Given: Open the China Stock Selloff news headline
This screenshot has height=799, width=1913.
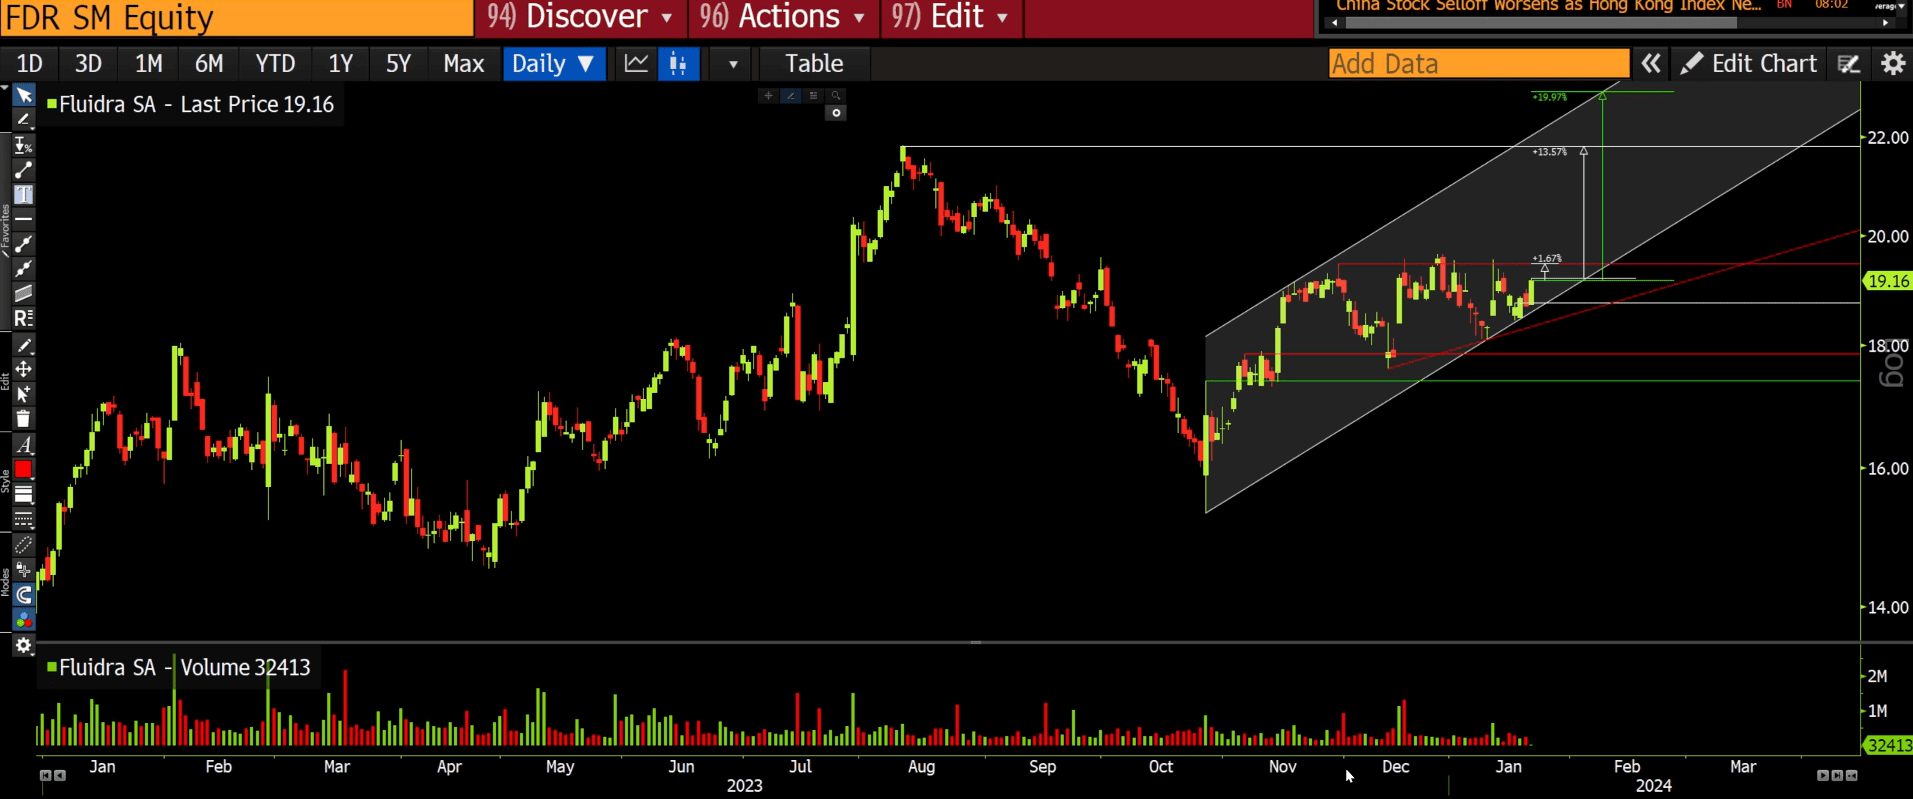Looking at the screenshot, I should coord(1548,6).
